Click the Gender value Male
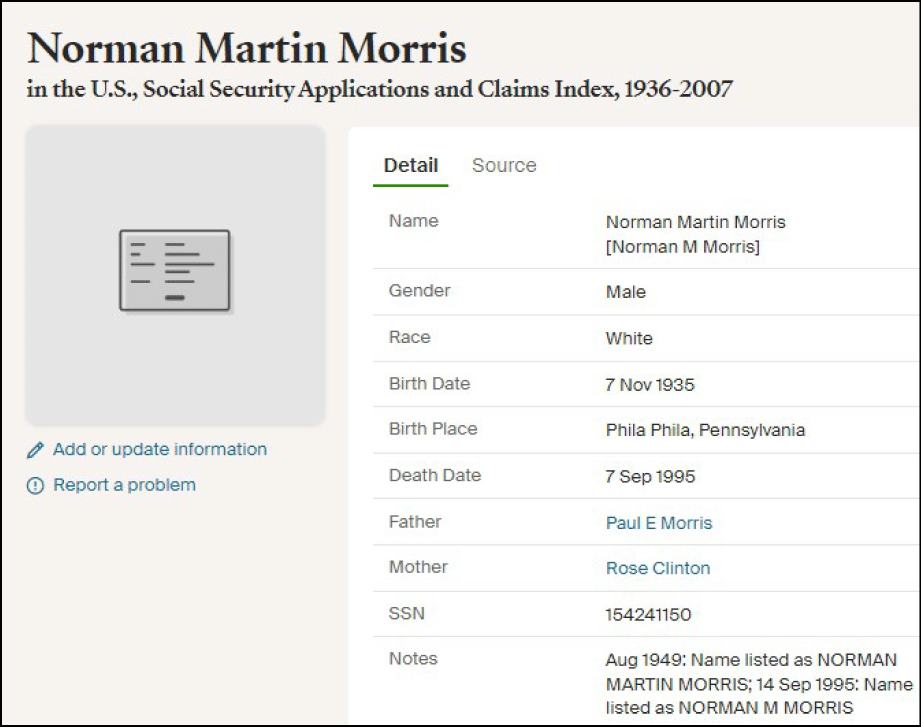 pos(626,292)
